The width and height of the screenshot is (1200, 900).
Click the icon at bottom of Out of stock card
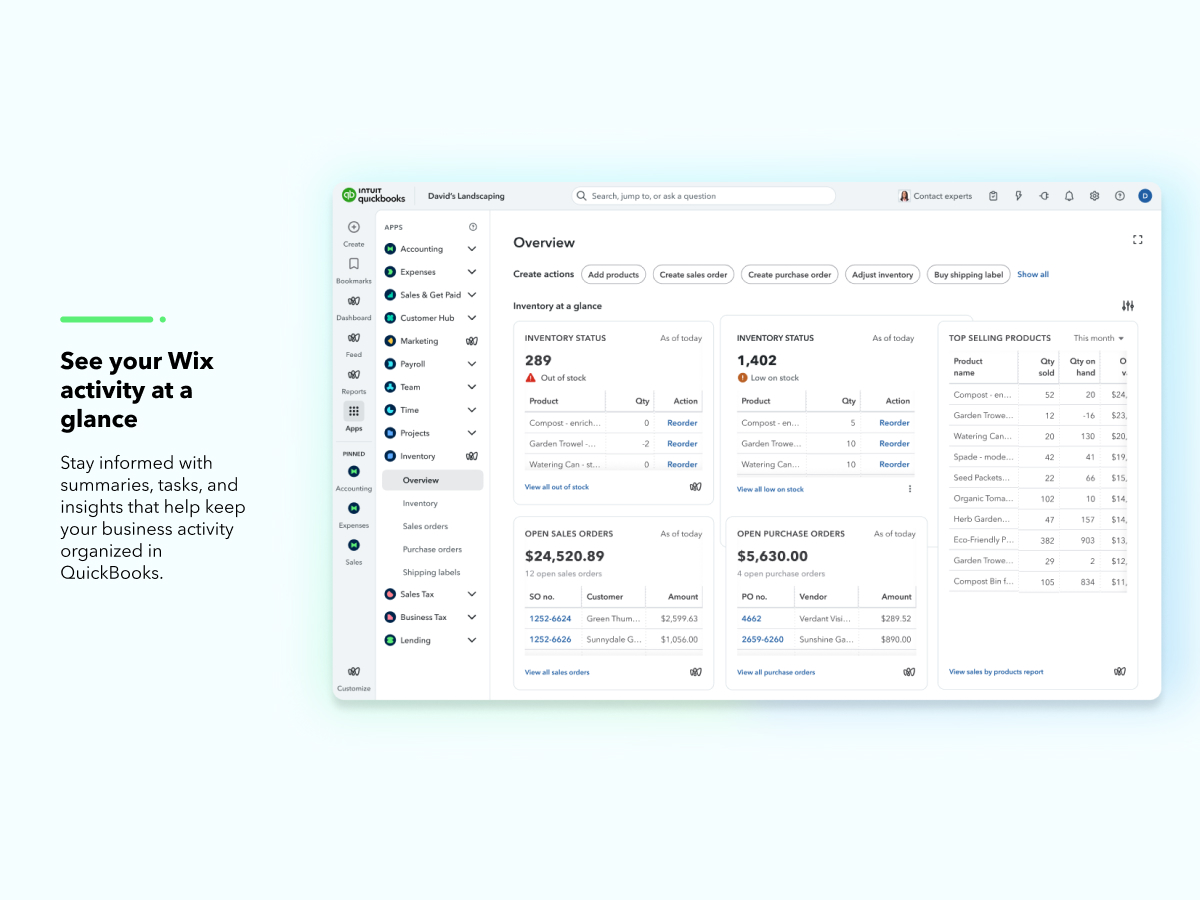tap(695, 487)
